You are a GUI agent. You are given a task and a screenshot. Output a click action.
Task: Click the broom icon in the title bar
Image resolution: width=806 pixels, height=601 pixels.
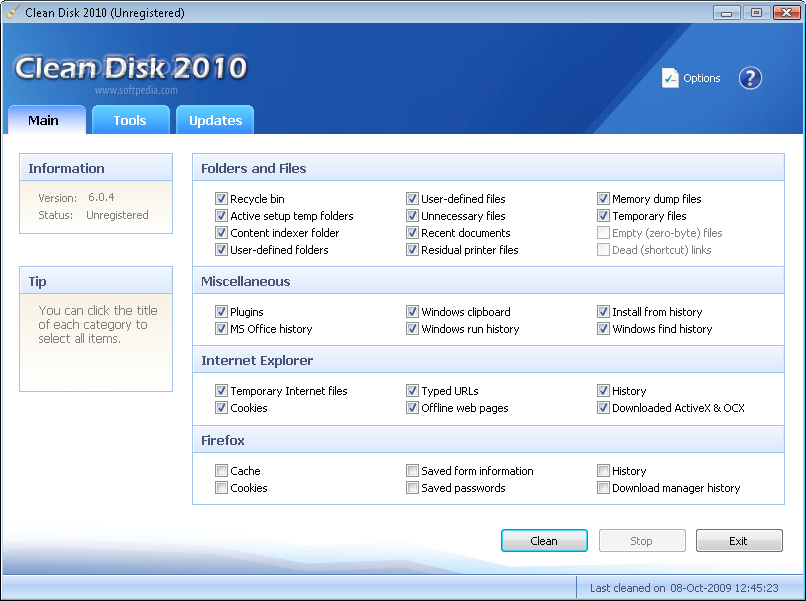pos(12,12)
